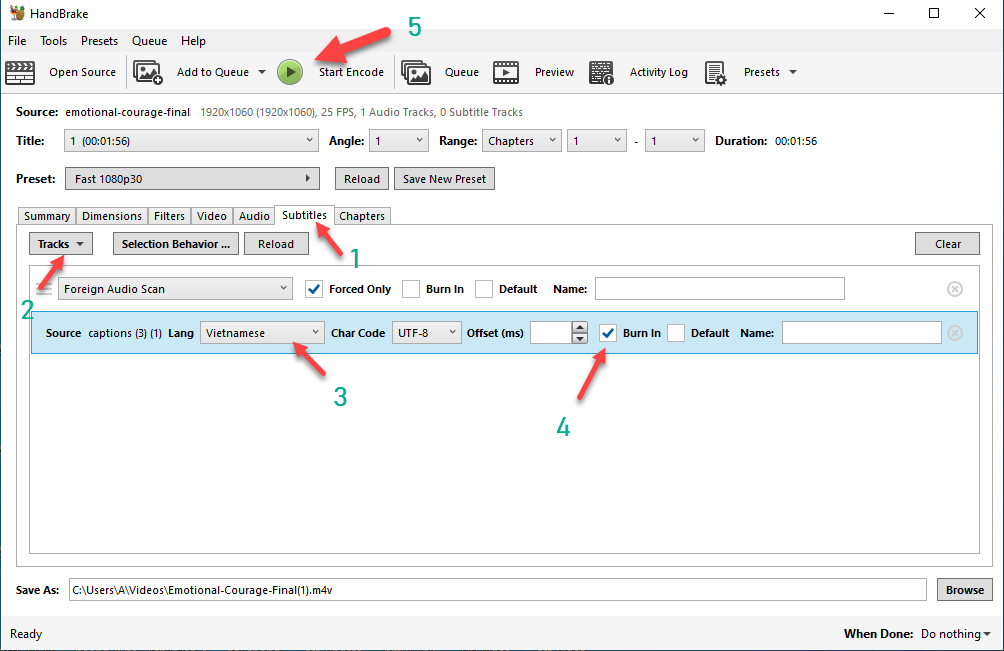The image size is (1004, 651).
Task: Open the Vietnamese language dropdown
Action: tap(262, 333)
